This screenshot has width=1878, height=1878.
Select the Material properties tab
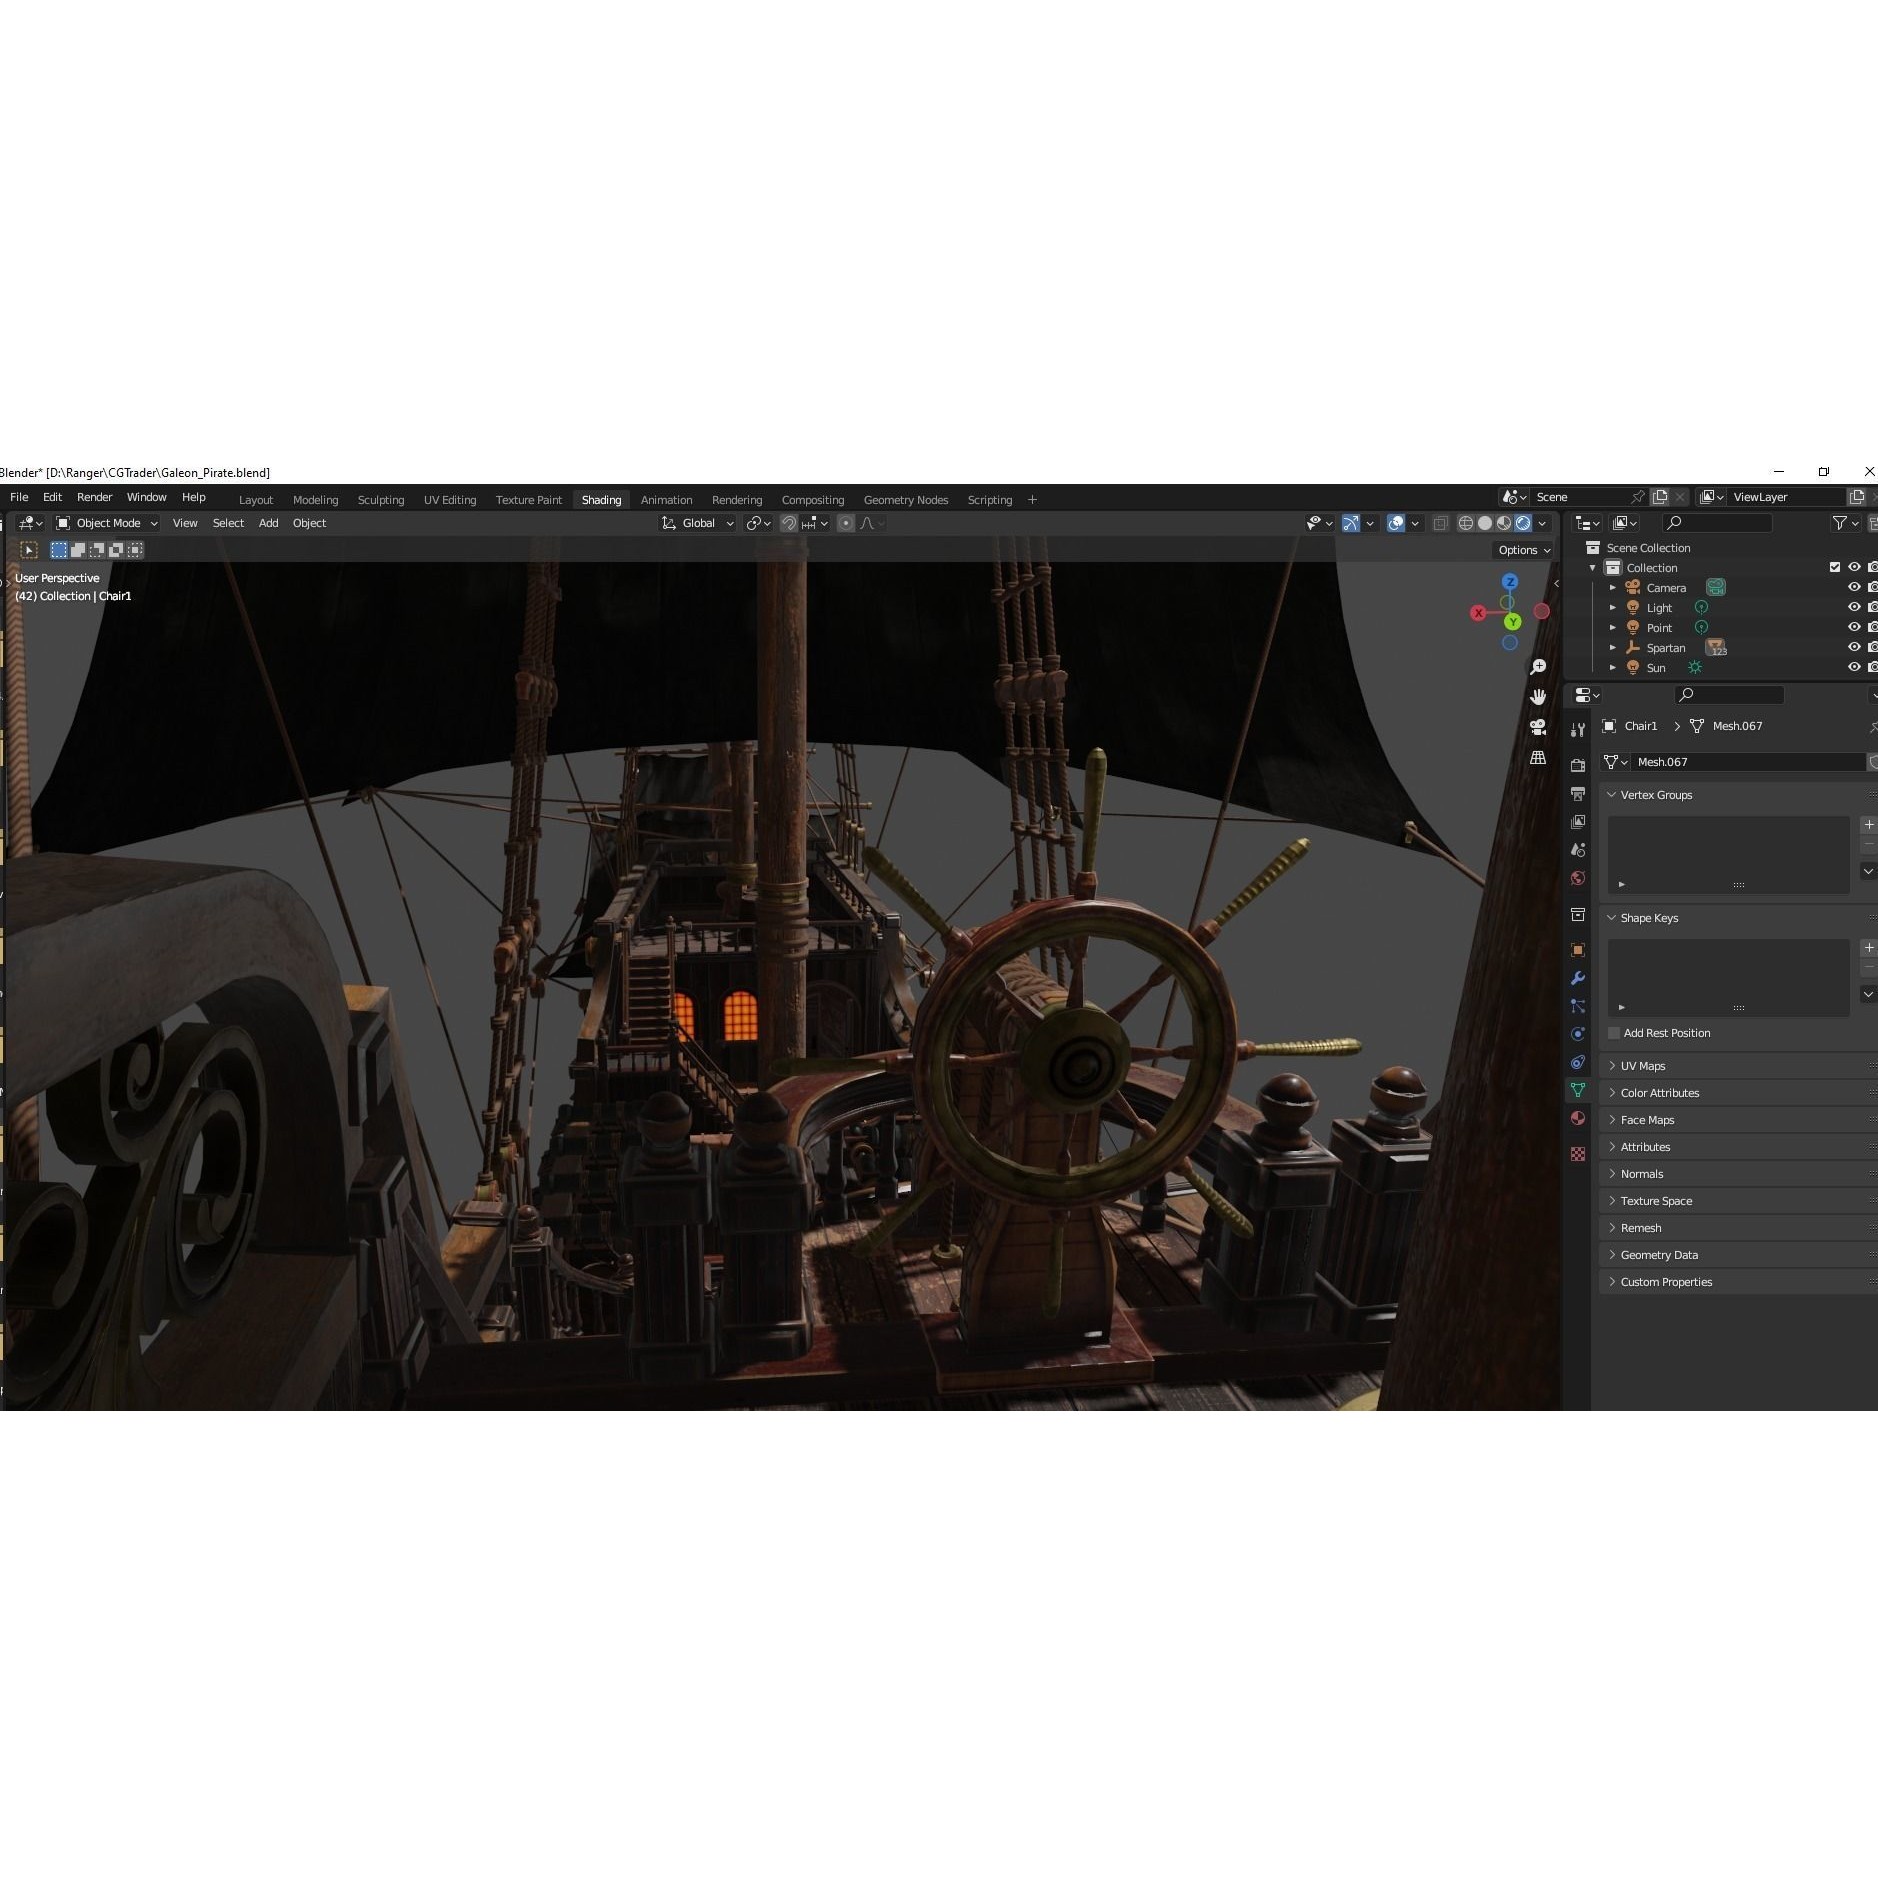point(1578,1117)
